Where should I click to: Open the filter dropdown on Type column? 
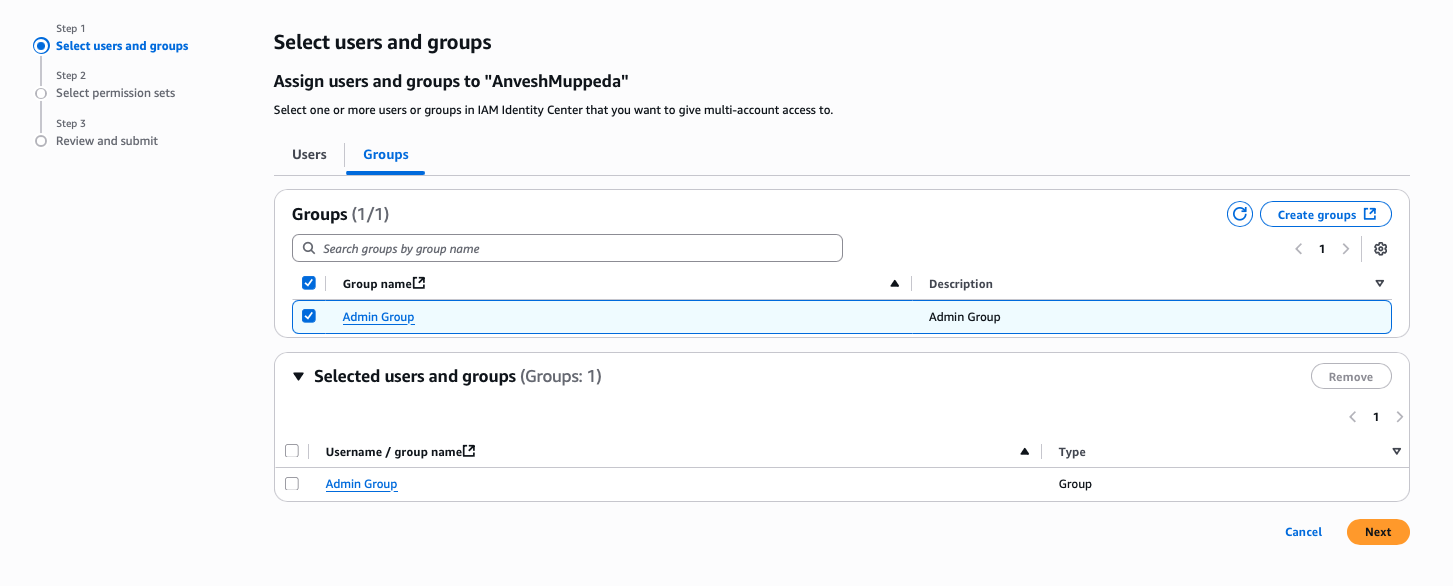click(x=1396, y=451)
